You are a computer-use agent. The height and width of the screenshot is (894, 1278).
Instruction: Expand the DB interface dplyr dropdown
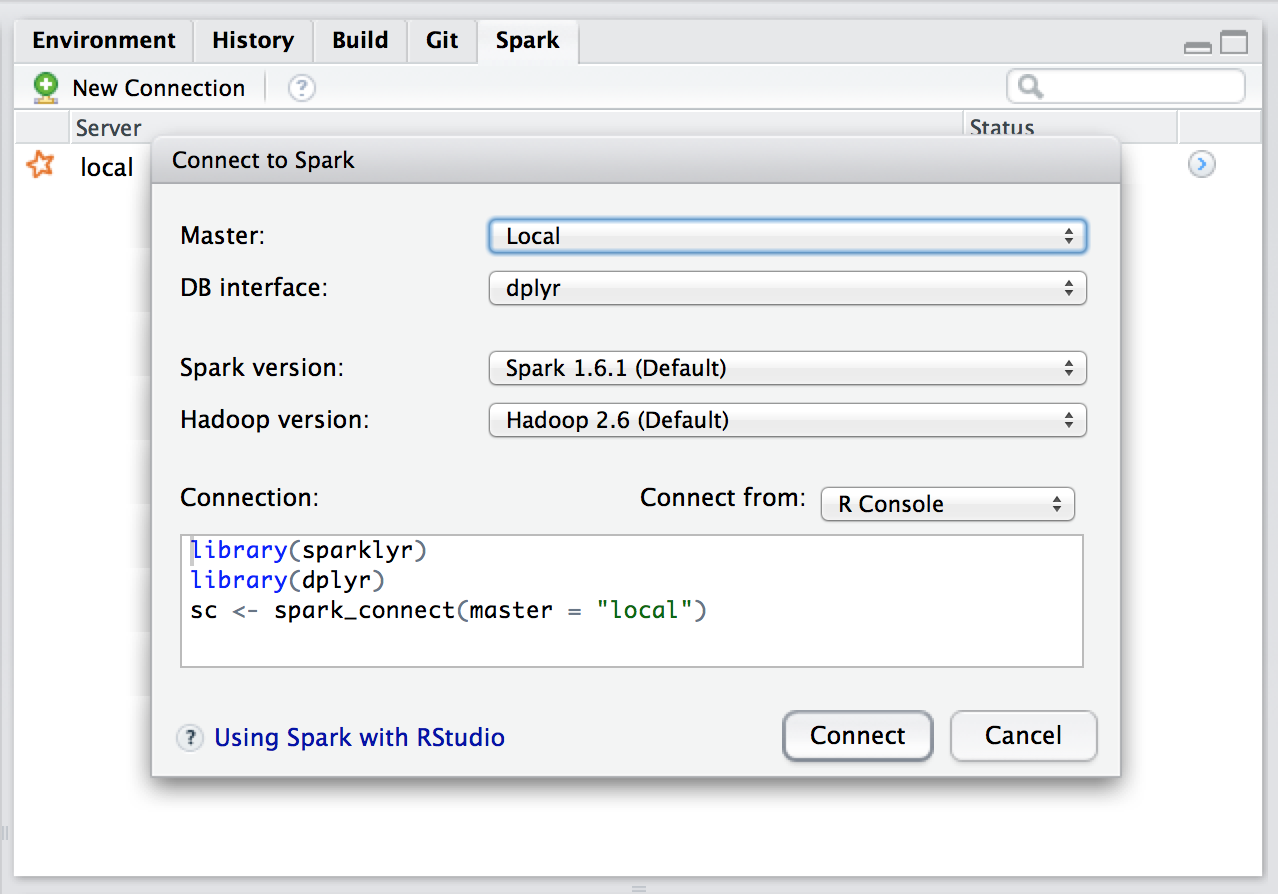(x=788, y=289)
